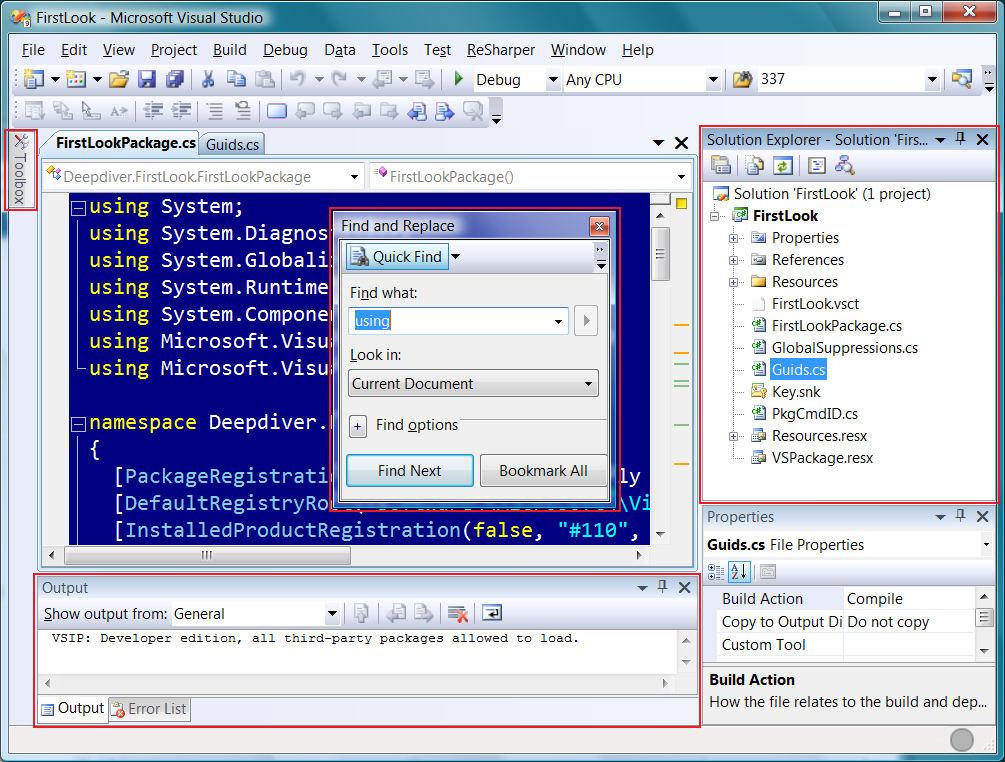Screen dimensions: 1005x762
Task: Switch to the Guids.cs editor tab
Action: [232, 144]
